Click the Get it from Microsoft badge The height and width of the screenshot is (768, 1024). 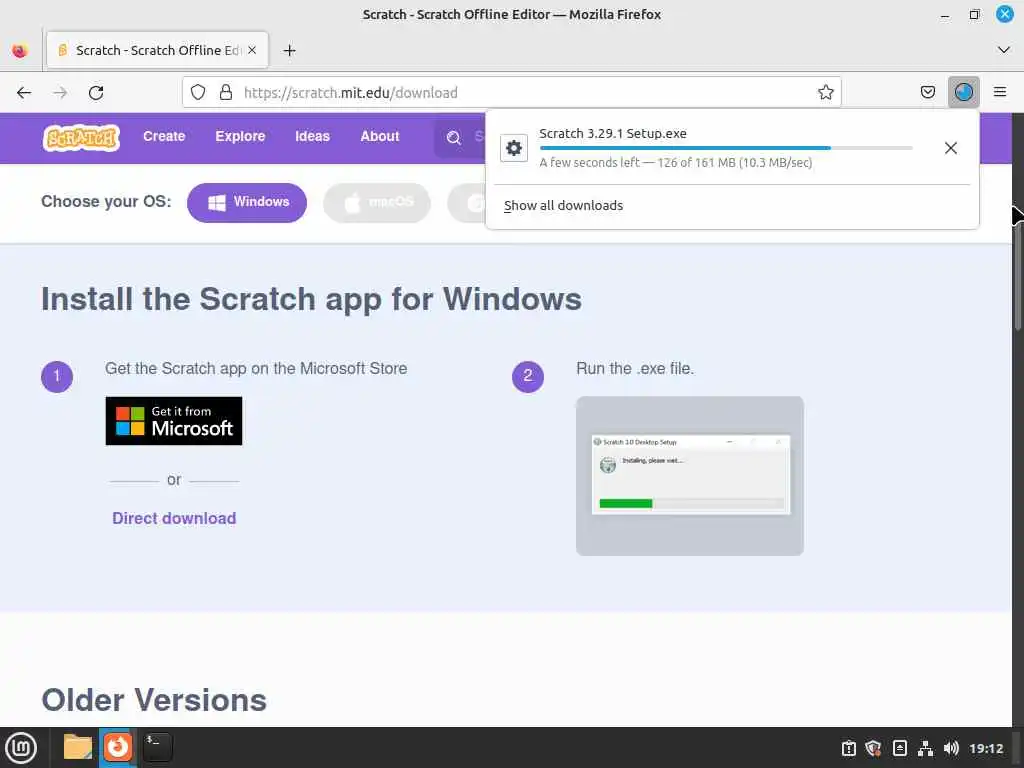coord(174,421)
